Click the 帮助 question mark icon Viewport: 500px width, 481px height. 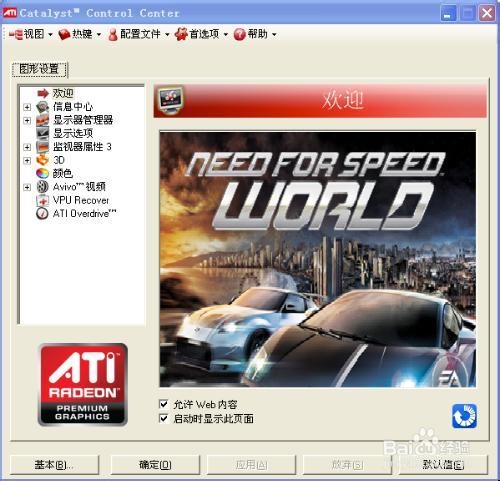pyautogui.click(x=240, y=34)
